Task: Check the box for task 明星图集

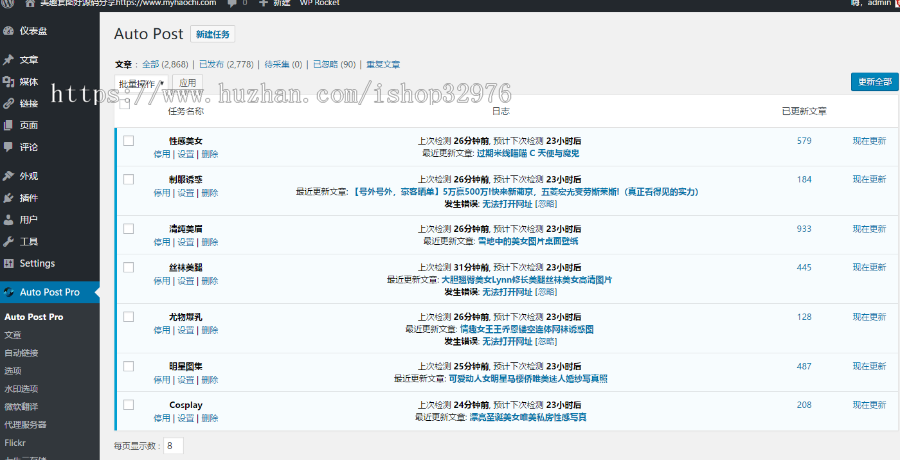Action: pos(129,366)
